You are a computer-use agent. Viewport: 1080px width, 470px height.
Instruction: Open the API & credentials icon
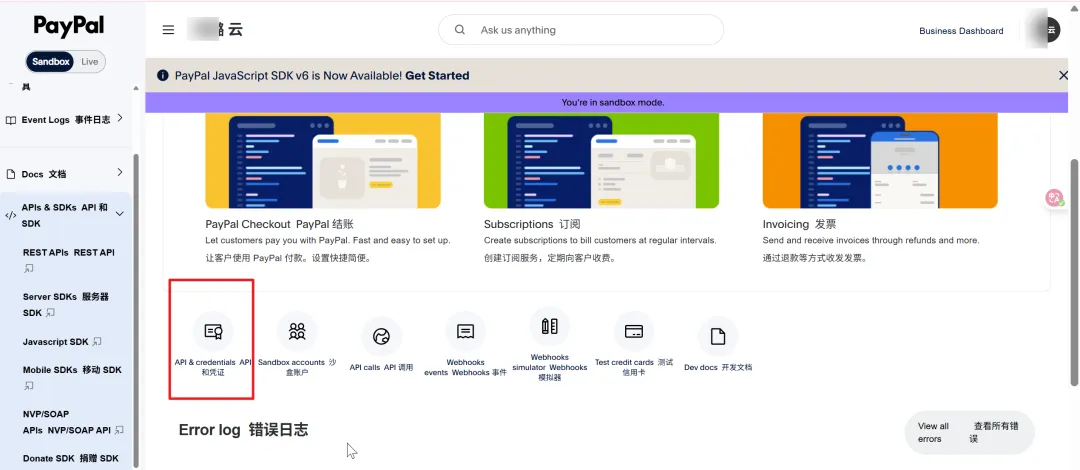click(x=212, y=333)
